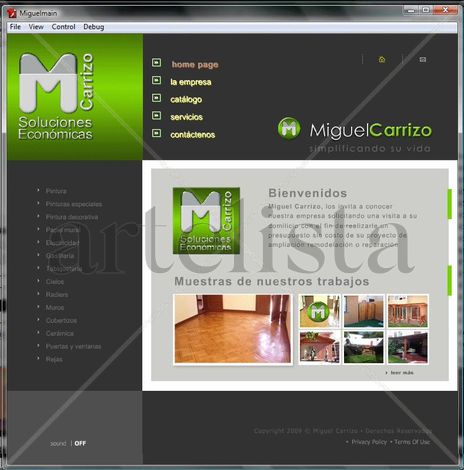This screenshot has width=464, height=470.
Task: Click the MiguelCarrizo brand title
Action: click(371, 130)
